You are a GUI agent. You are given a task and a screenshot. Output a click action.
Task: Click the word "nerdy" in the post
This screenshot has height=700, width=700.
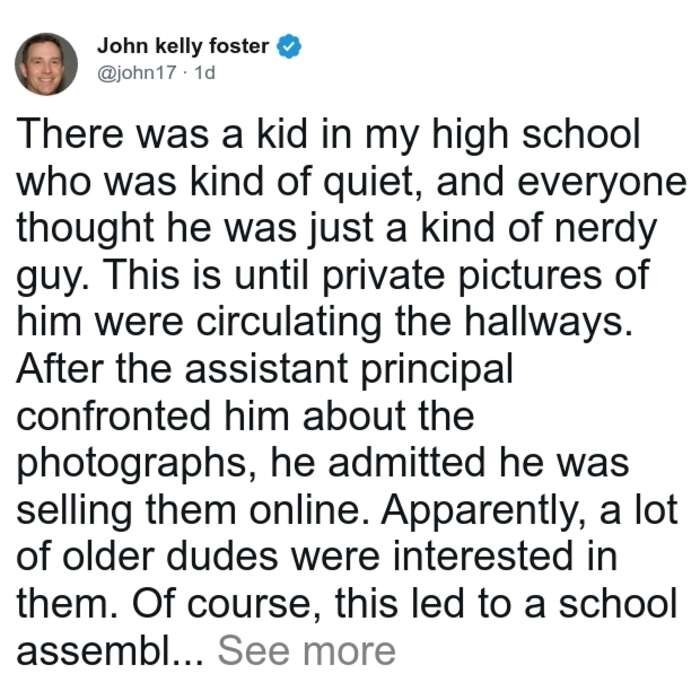click(x=605, y=230)
